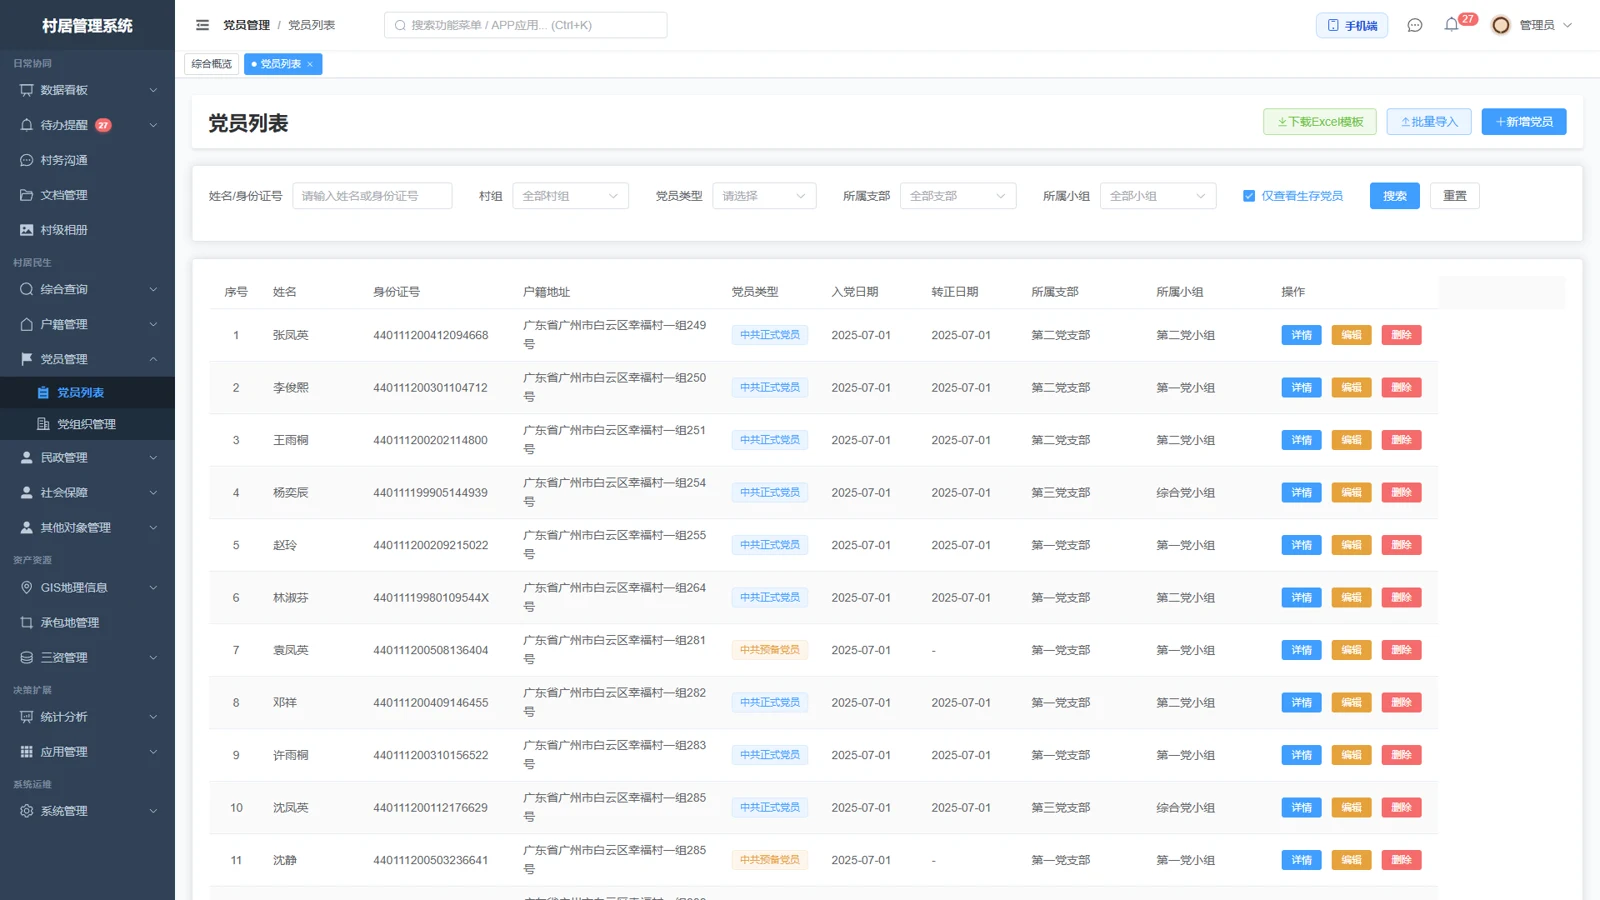Open the 所属小组 dropdown

[1158, 196]
